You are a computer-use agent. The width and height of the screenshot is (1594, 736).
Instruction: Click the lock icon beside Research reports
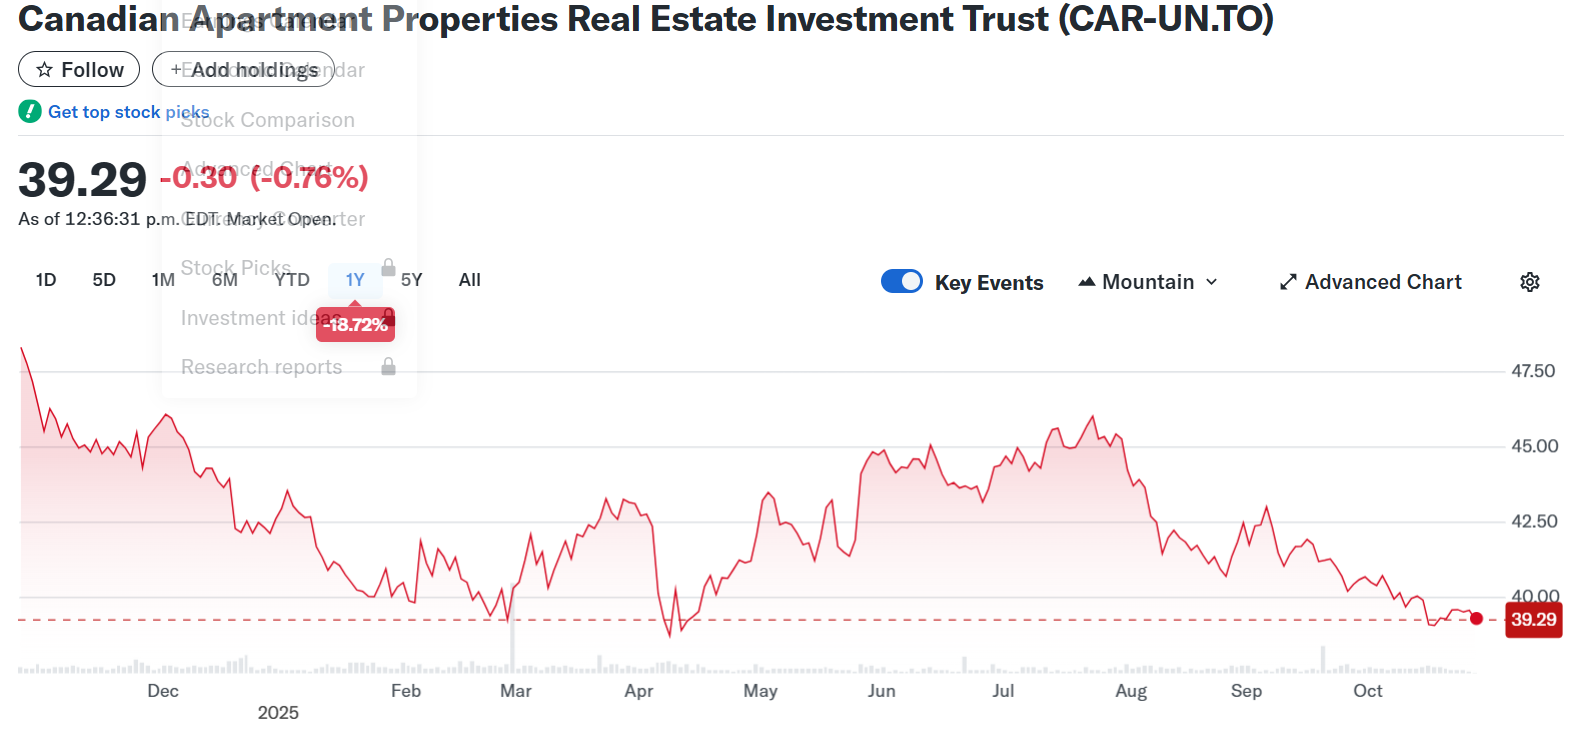click(x=388, y=367)
